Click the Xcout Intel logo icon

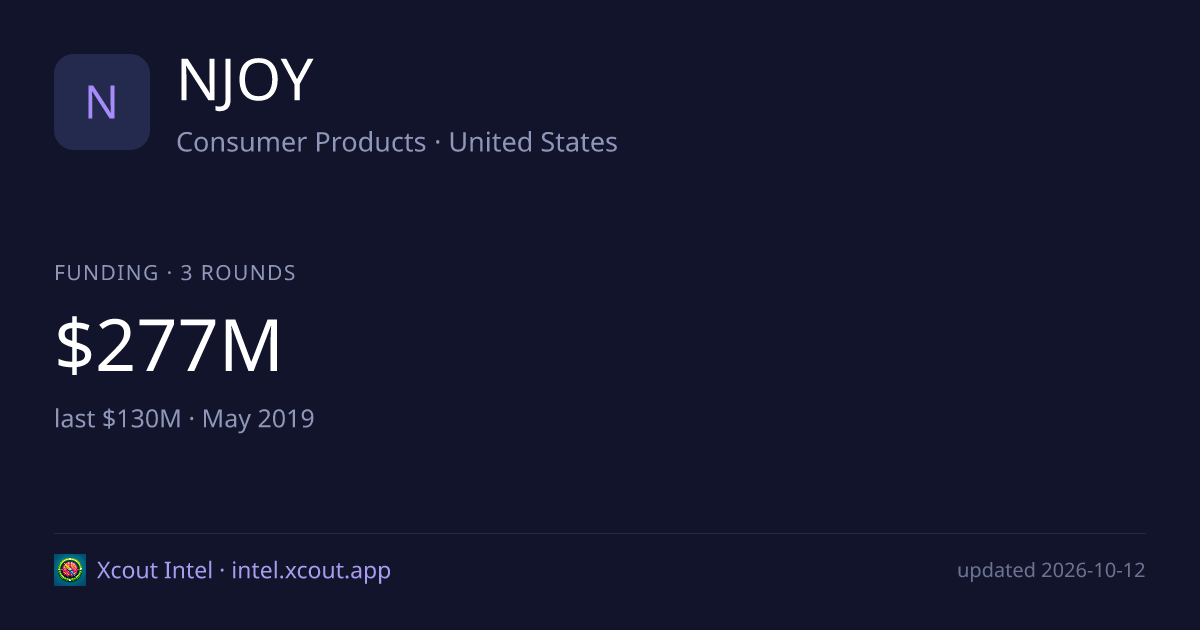(70, 570)
